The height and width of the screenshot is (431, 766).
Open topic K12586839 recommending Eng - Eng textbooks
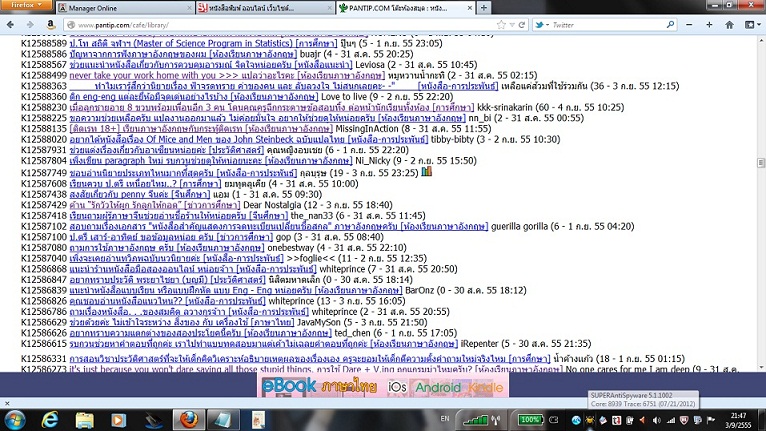[x=235, y=290]
